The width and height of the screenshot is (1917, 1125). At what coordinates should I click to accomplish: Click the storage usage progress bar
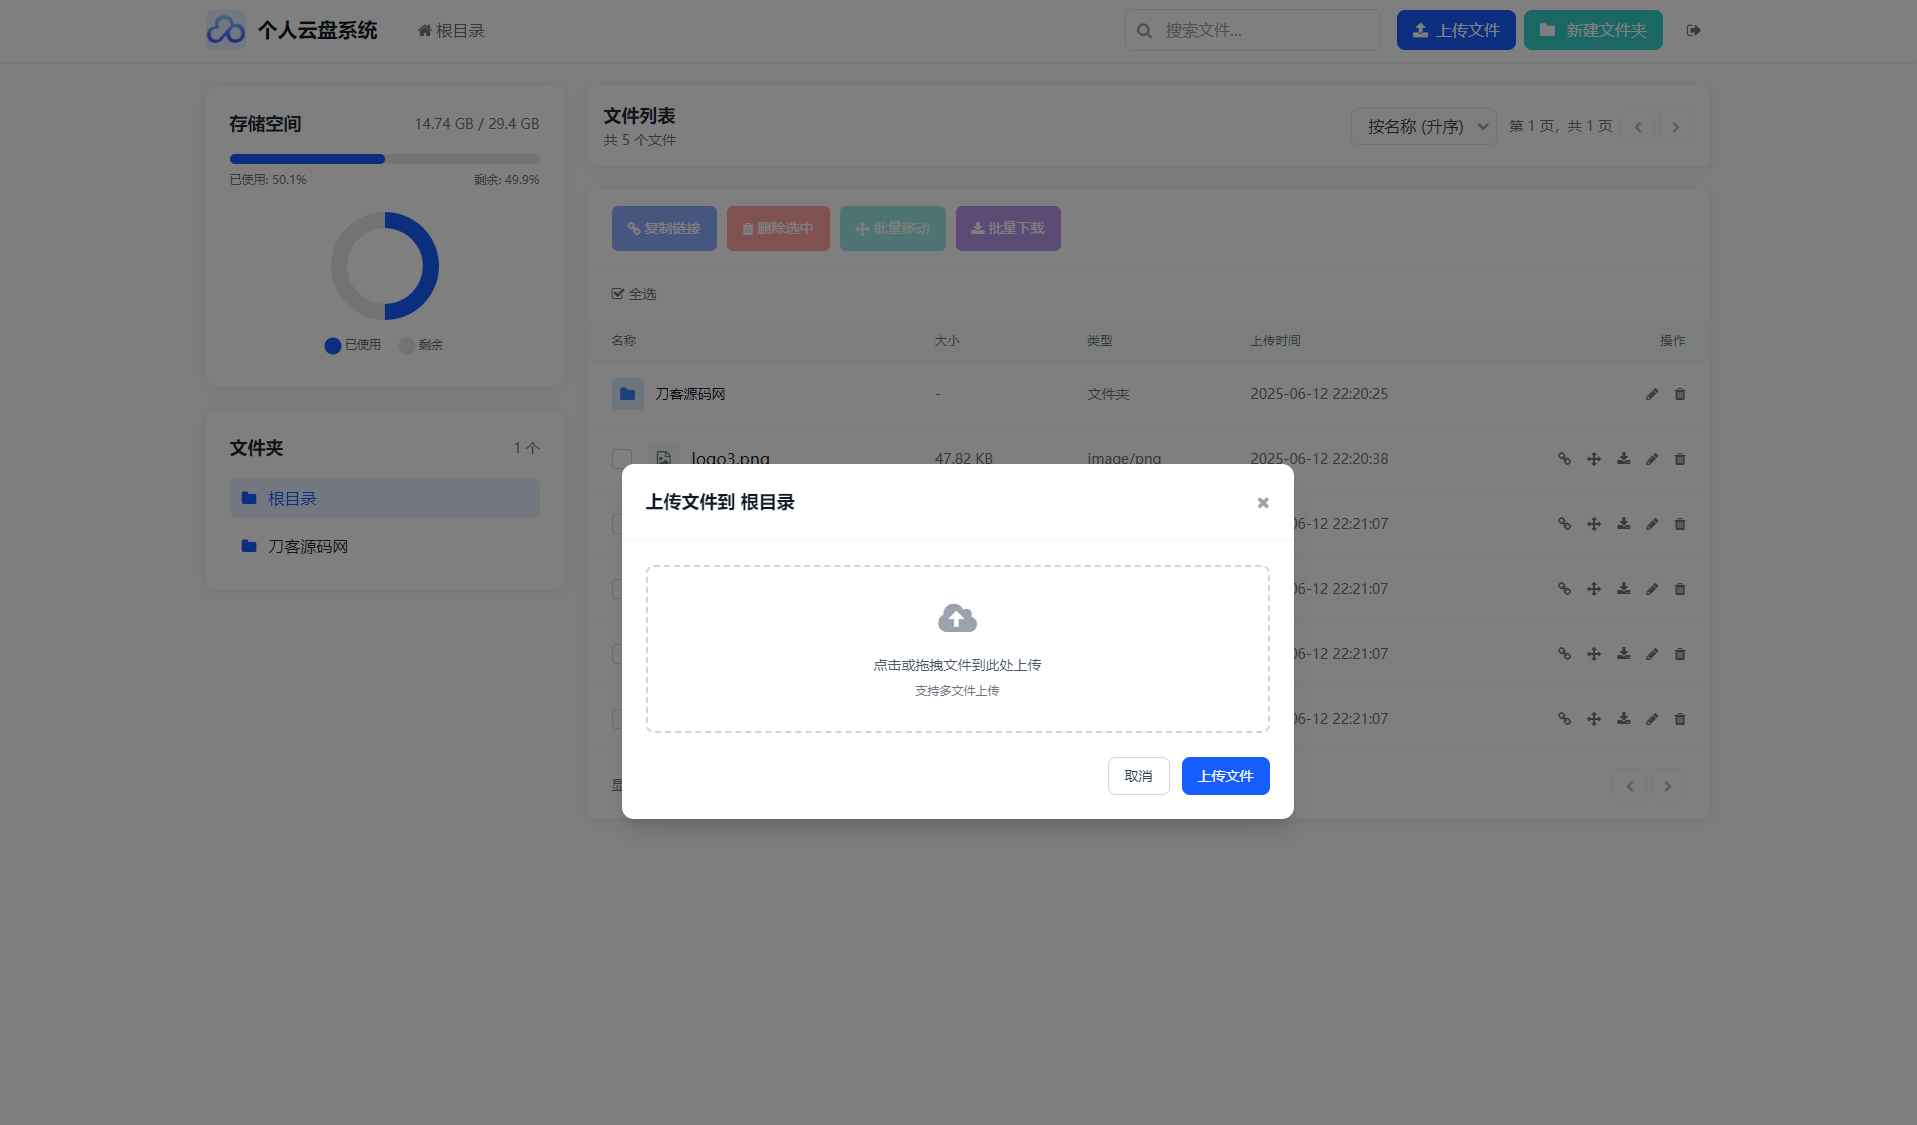(383, 158)
